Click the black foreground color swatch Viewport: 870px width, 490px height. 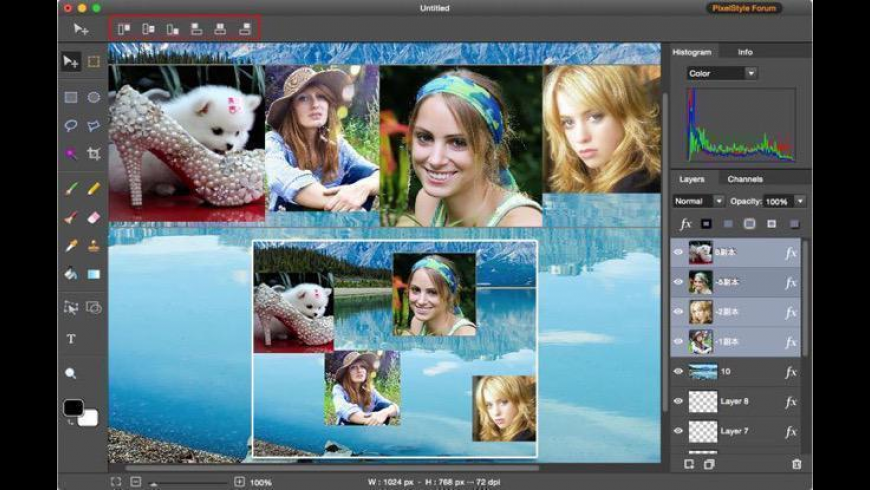click(x=73, y=408)
